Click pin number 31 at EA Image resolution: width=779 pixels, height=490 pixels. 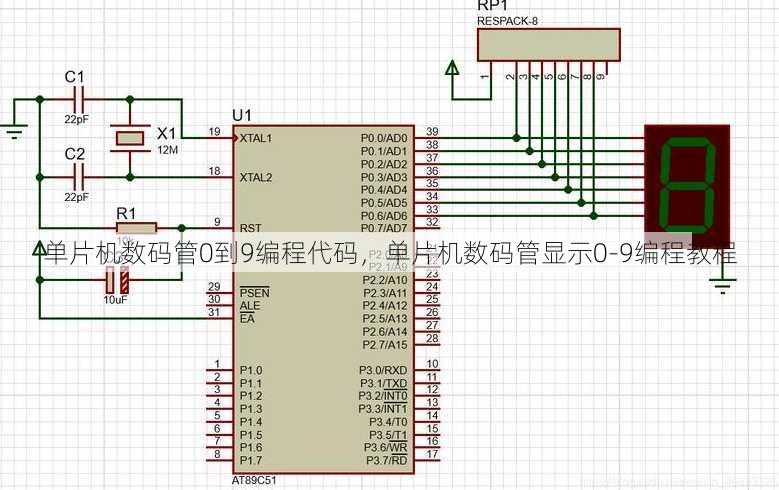click(x=214, y=312)
